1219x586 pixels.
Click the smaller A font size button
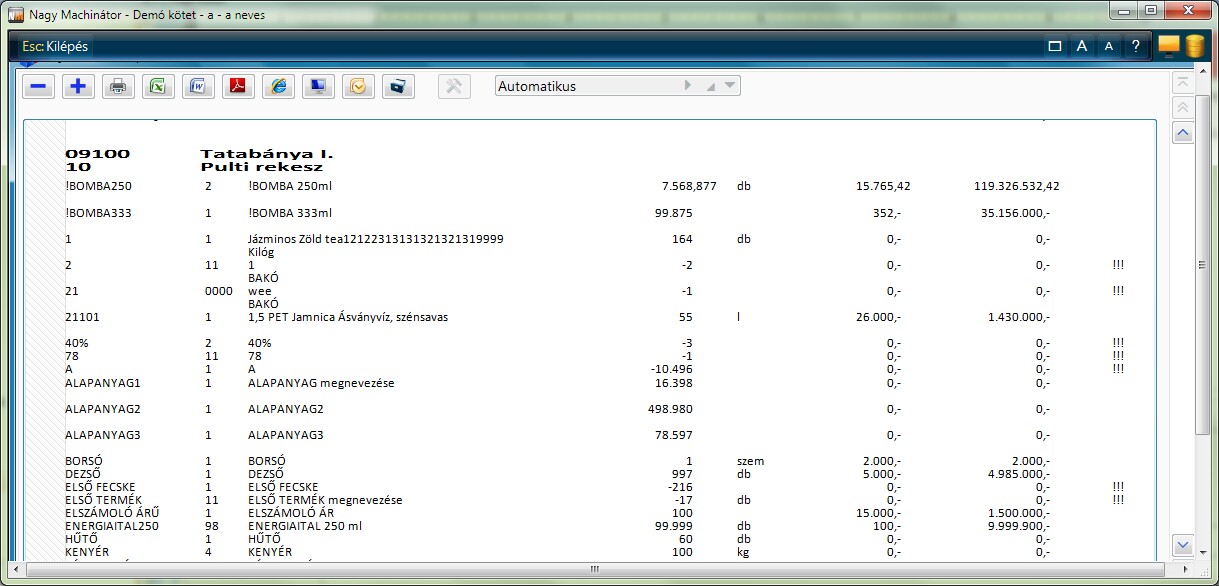[1108, 46]
